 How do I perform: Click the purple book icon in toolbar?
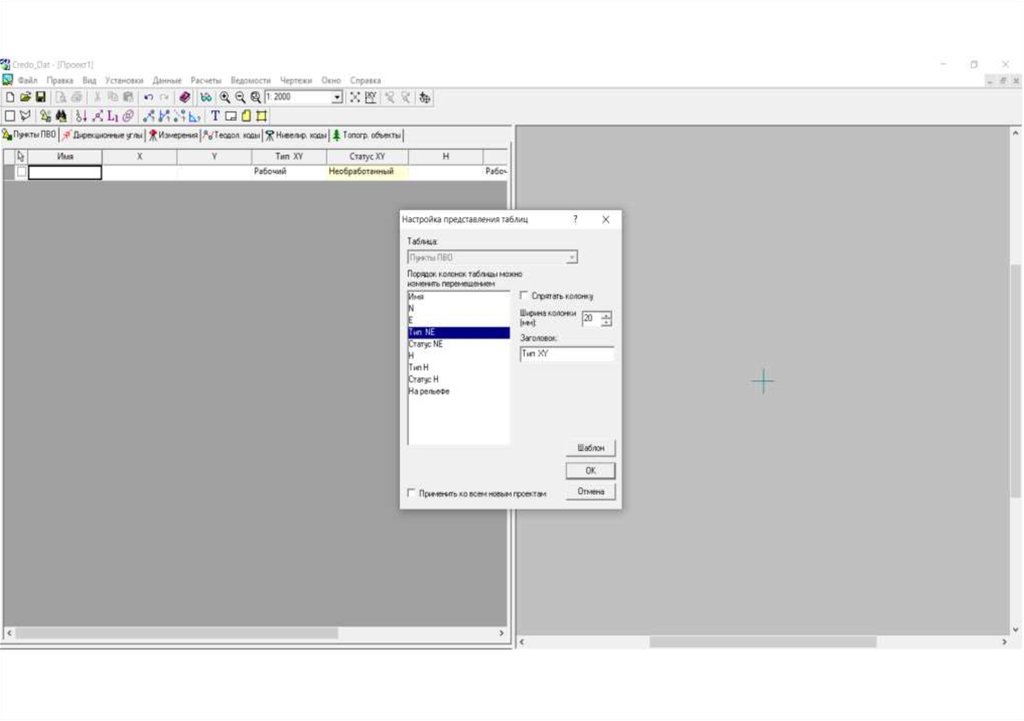pyautogui.click(x=185, y=97)
